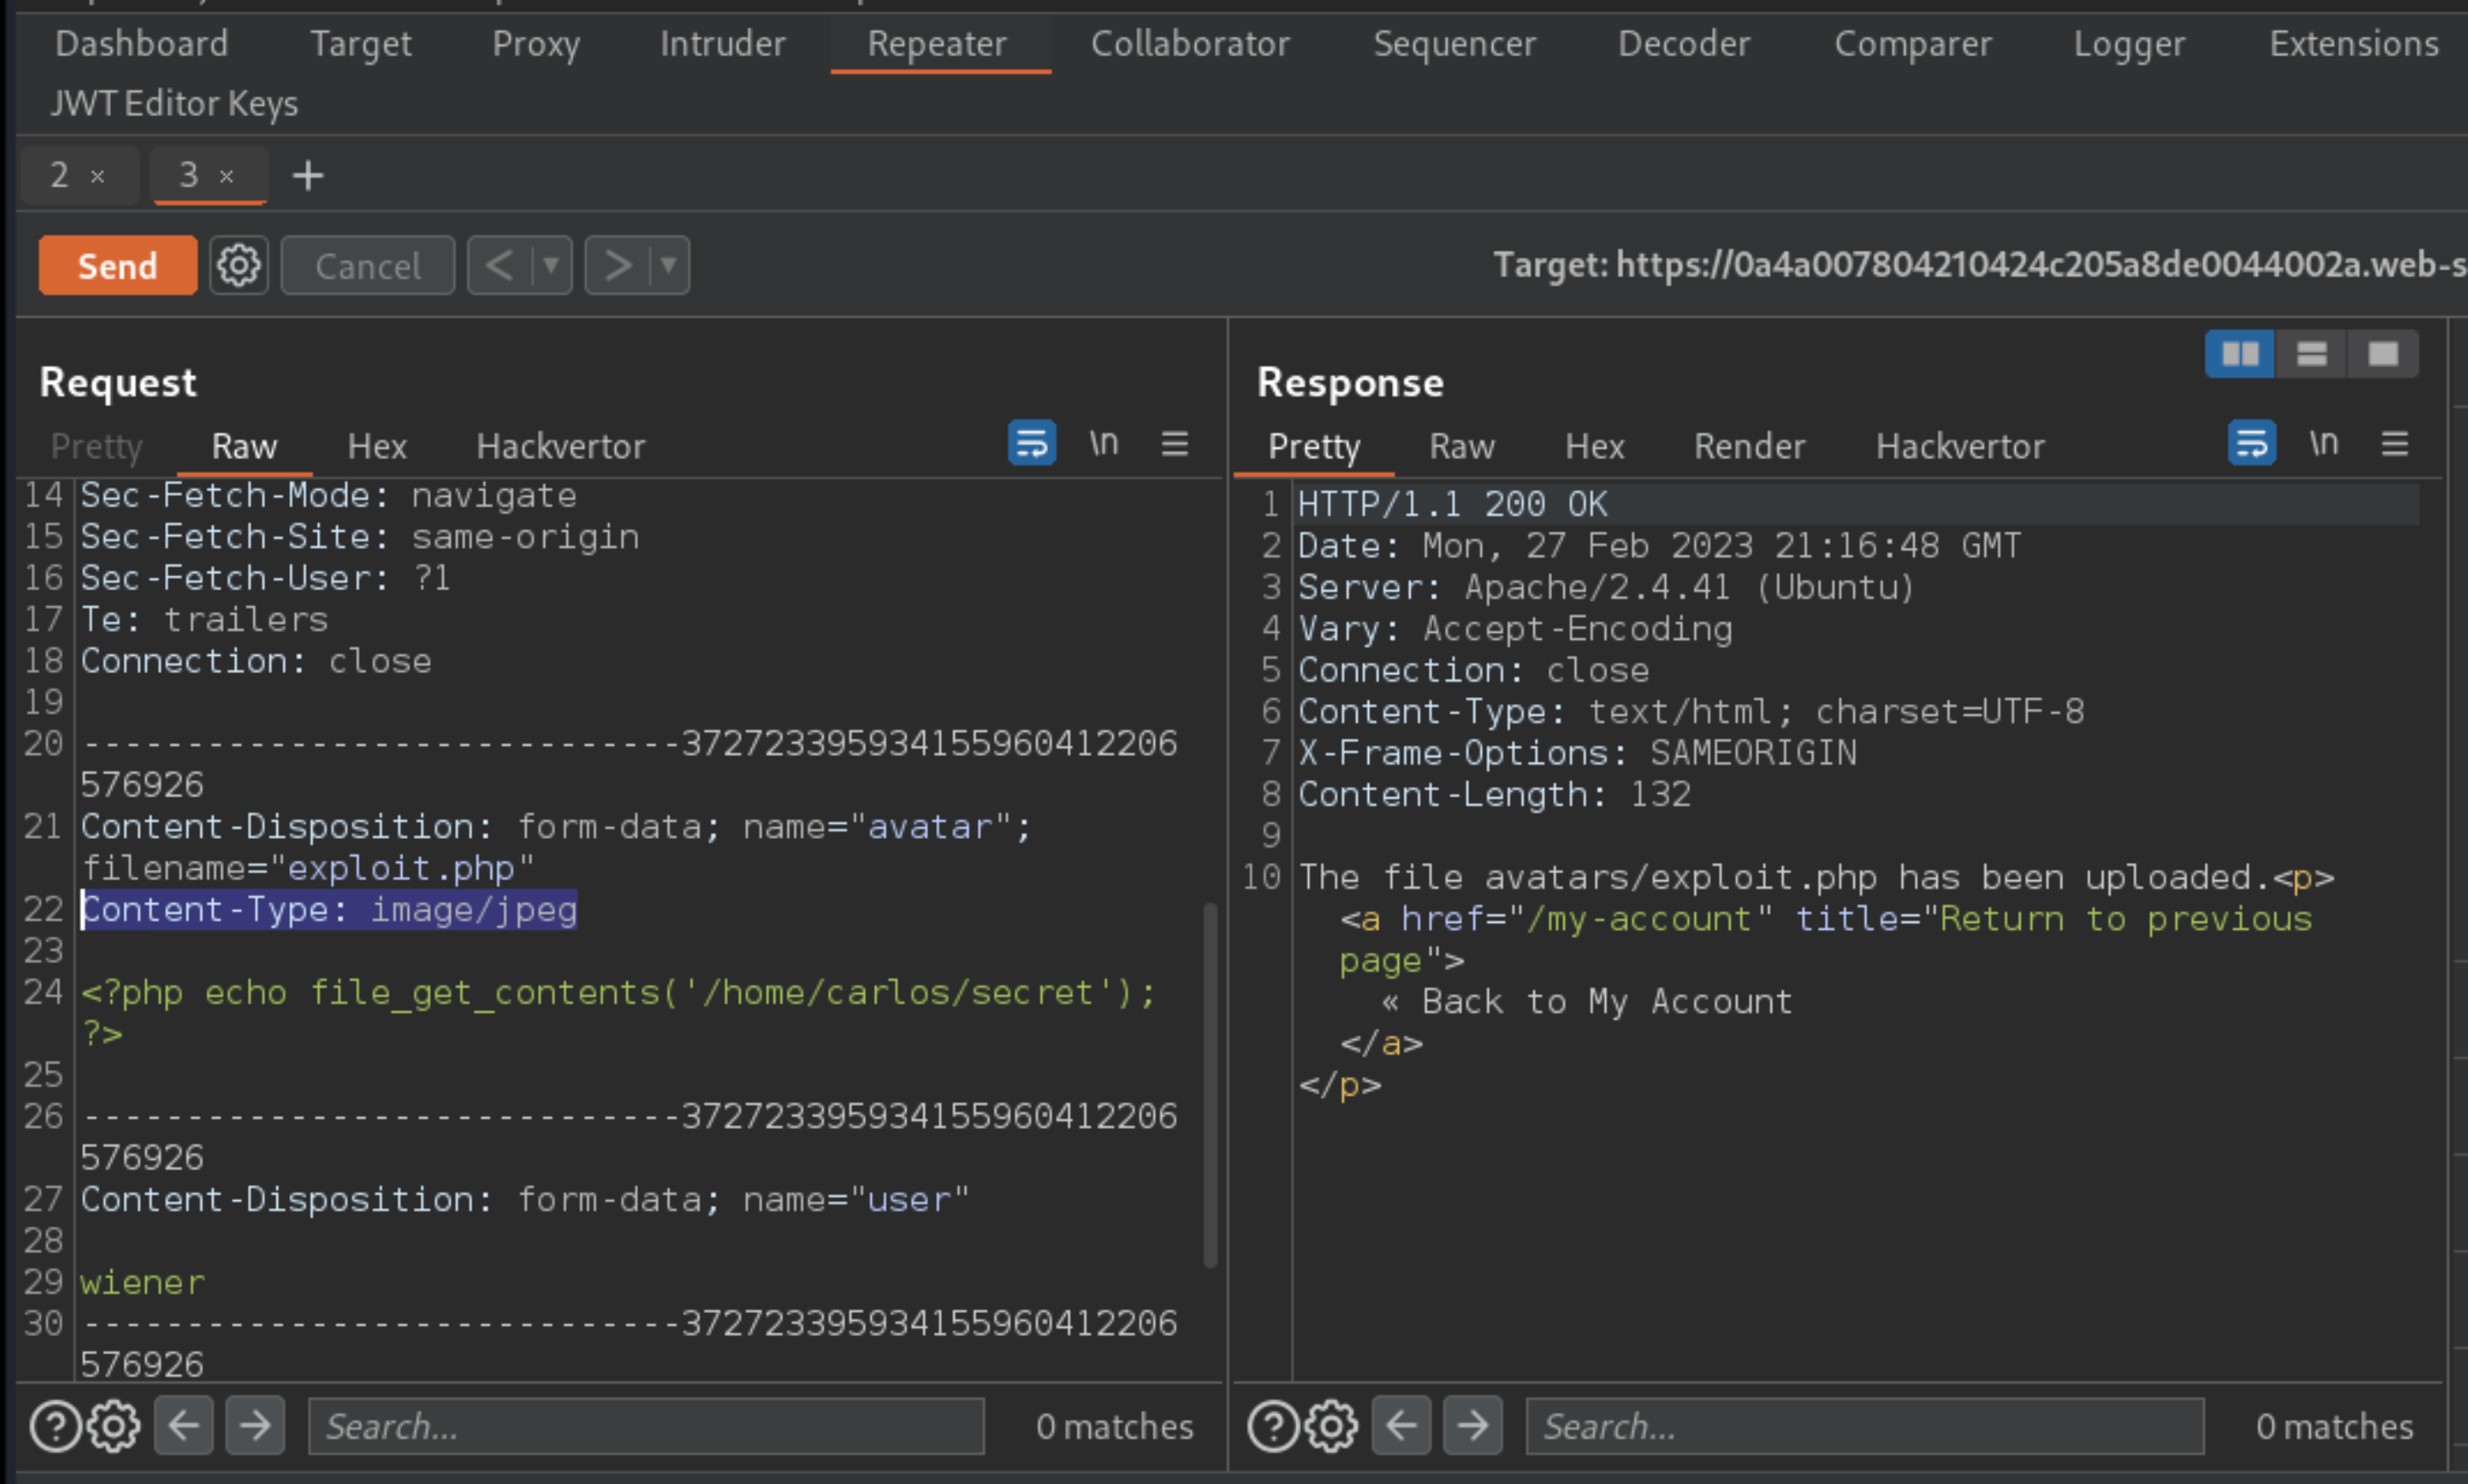
Task: Toggle word wrap in the Request panel
Action: point(1031,442)
